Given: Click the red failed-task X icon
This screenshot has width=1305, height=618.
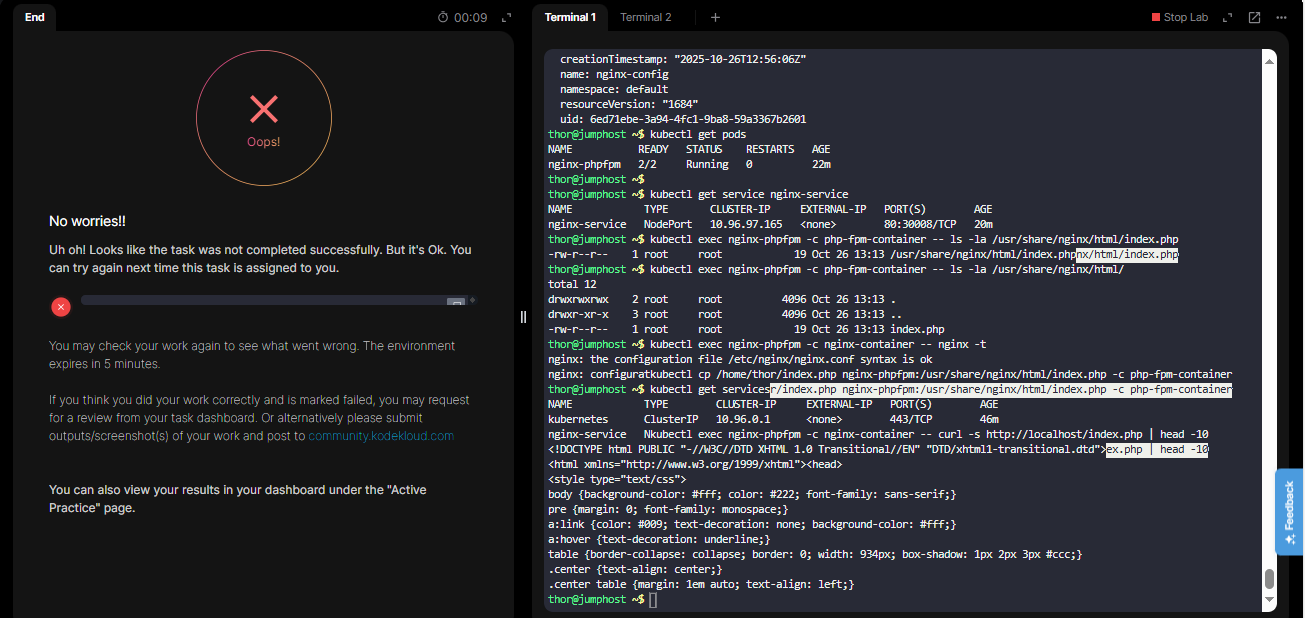Looking at the screenshot, I should coord(60,307).
